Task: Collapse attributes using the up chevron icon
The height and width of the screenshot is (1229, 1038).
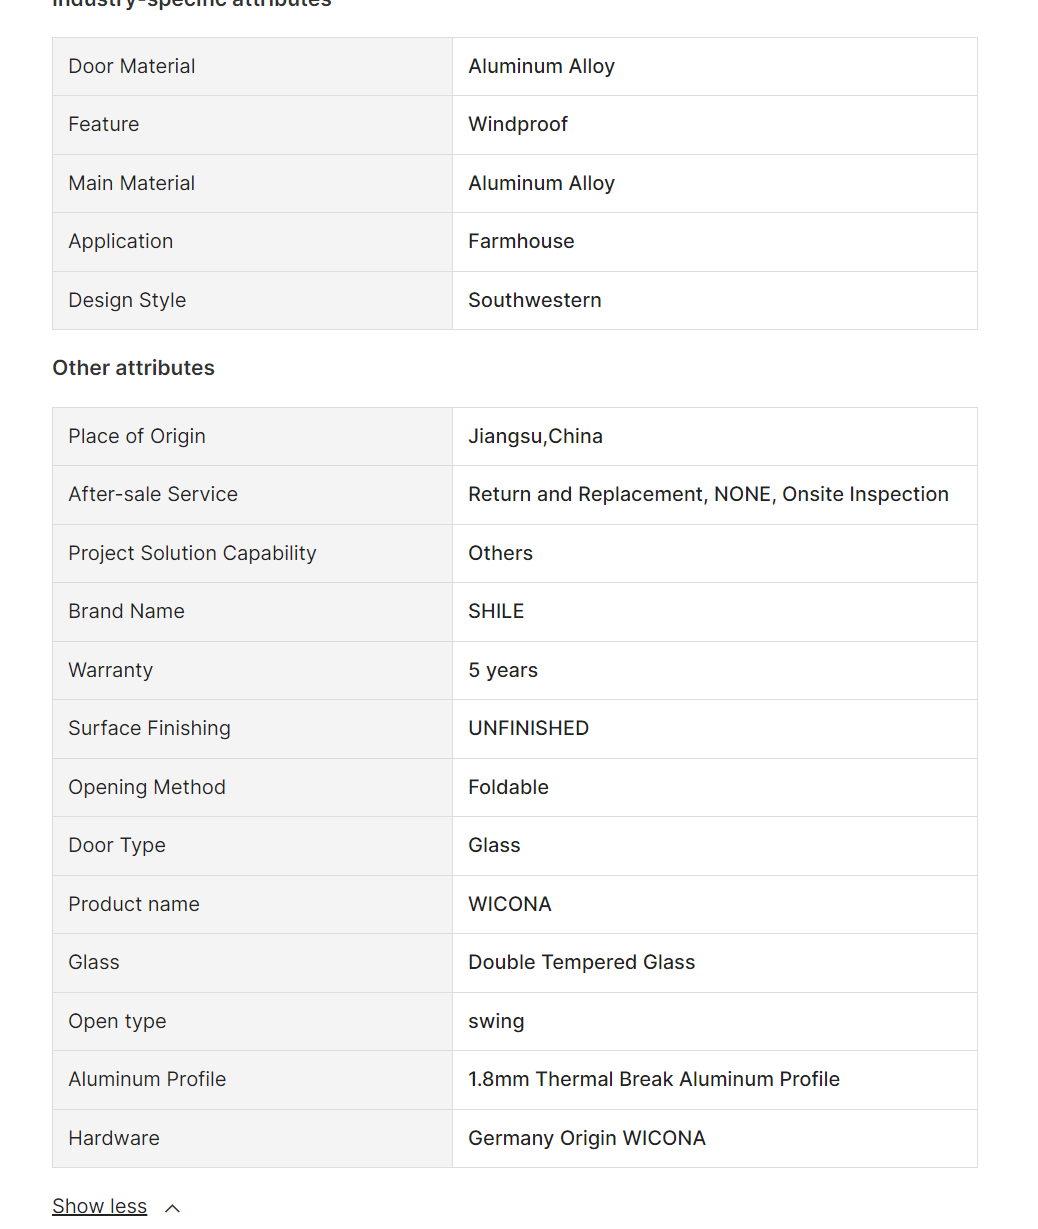Action: [x=172, y=1208]
